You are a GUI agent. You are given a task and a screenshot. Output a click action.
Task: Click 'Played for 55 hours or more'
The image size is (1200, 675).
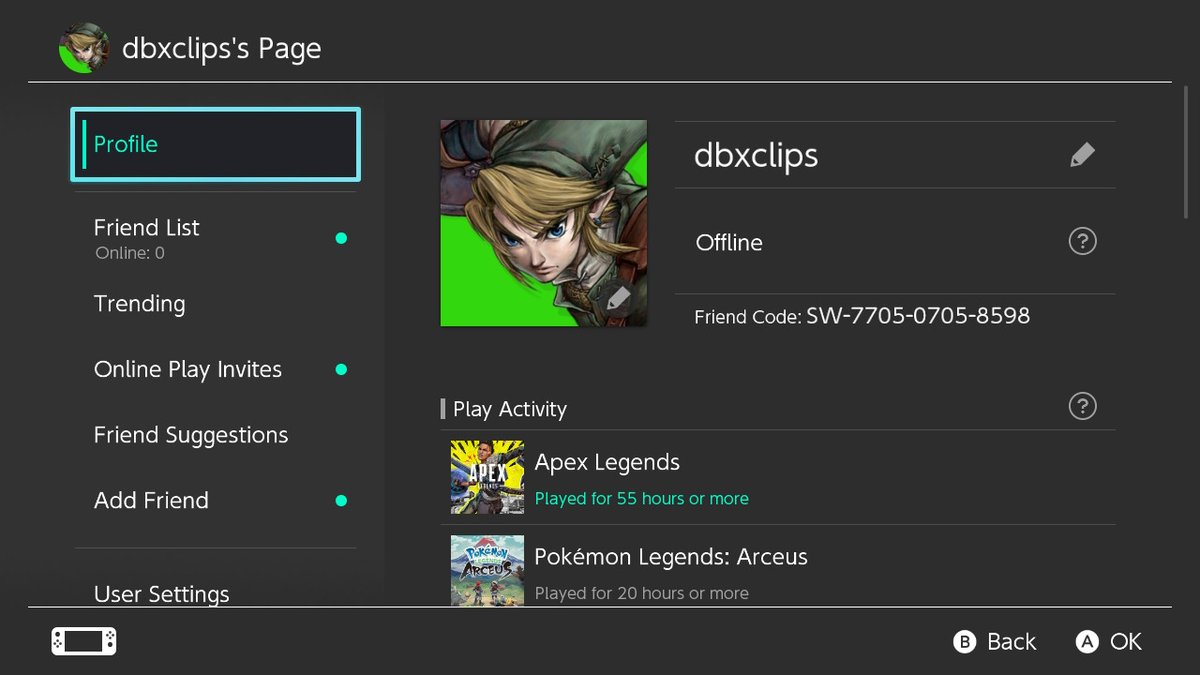pos(641,498)
